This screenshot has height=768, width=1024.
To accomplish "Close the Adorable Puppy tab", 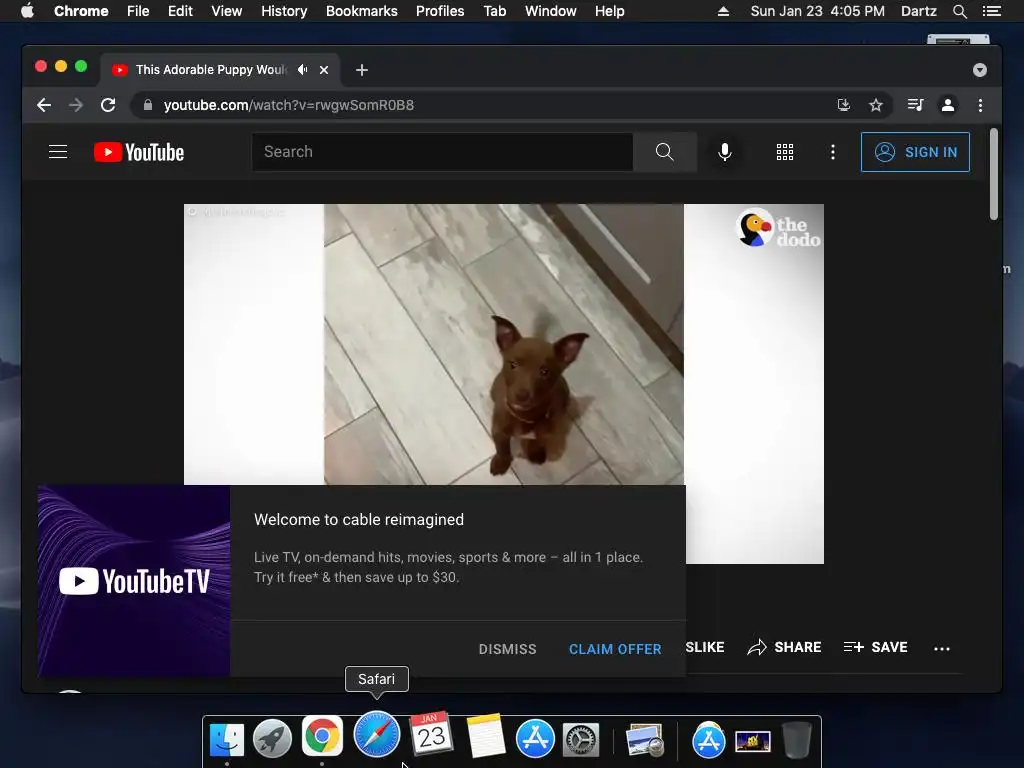I will (324, 70).
